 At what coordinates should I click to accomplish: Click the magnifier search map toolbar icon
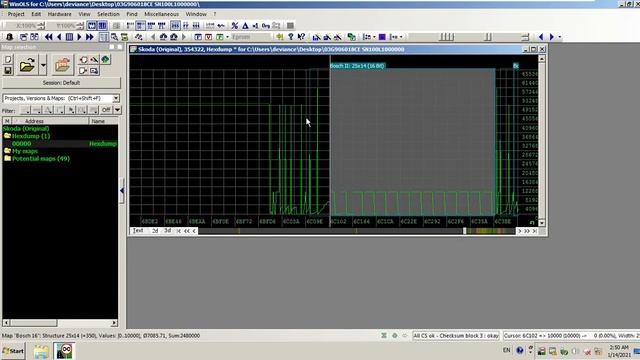[114, 37]
